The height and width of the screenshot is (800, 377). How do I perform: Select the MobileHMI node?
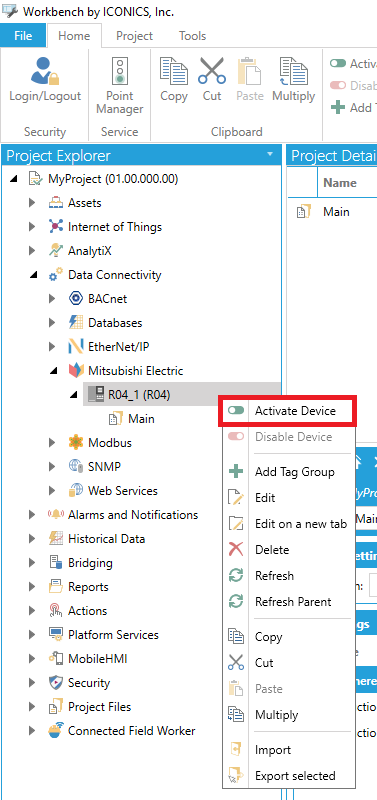97,659
